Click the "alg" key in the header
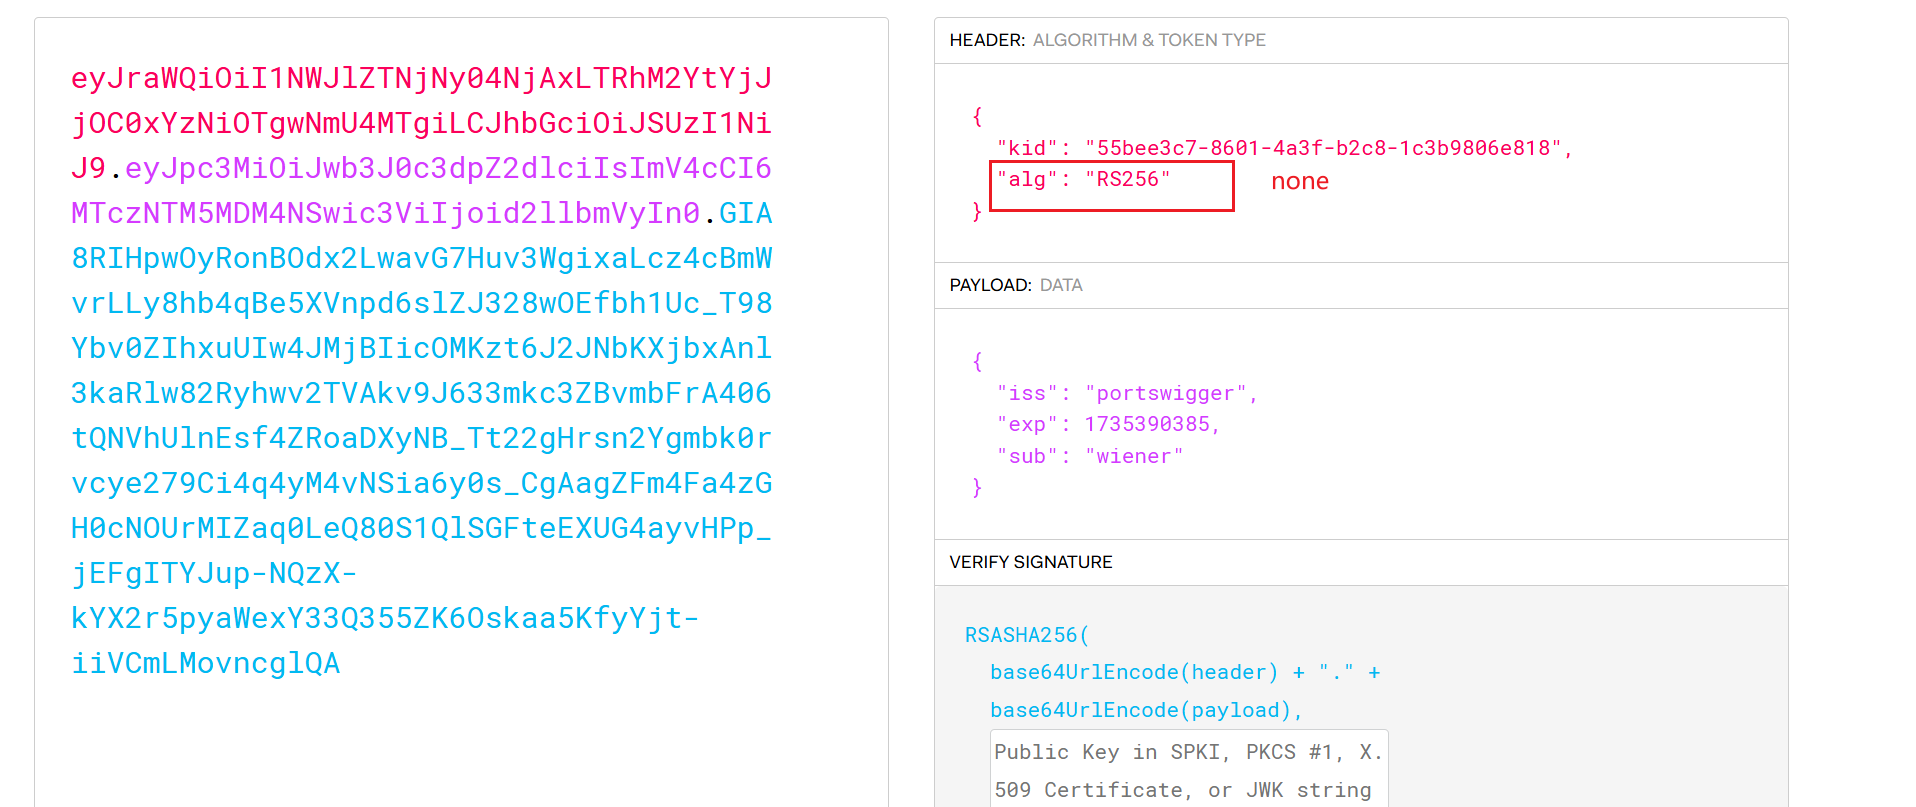 tap(1027, 179)
